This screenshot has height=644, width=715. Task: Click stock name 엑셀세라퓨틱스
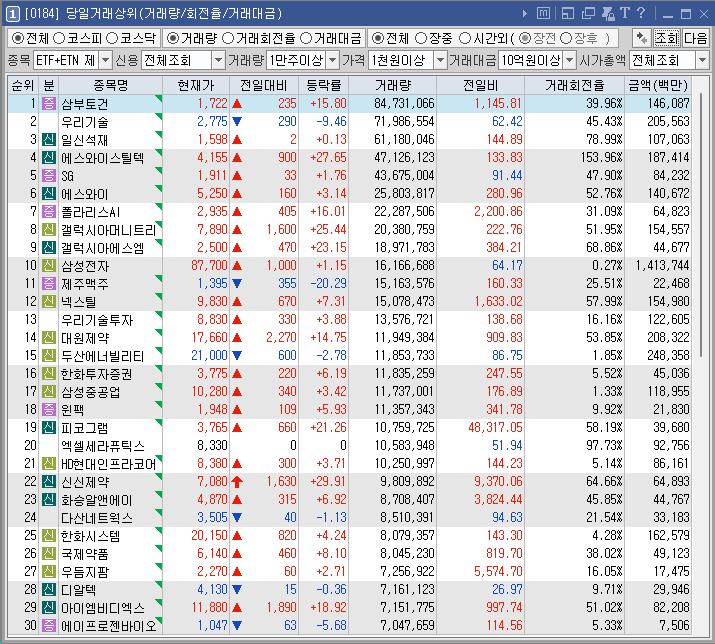103,446
